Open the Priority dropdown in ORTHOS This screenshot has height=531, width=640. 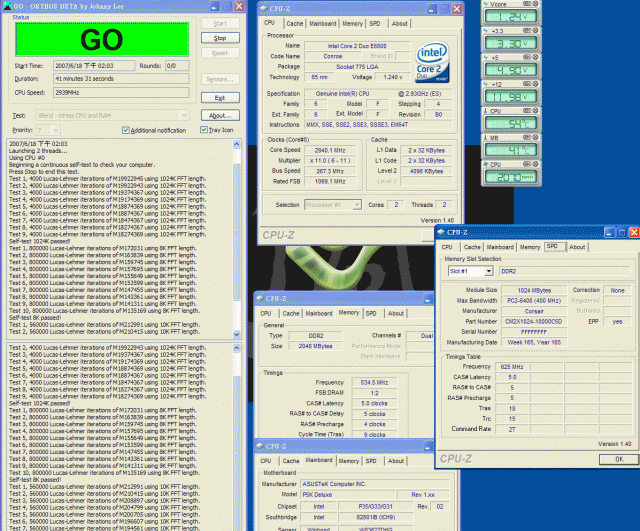tap(56, 130)
